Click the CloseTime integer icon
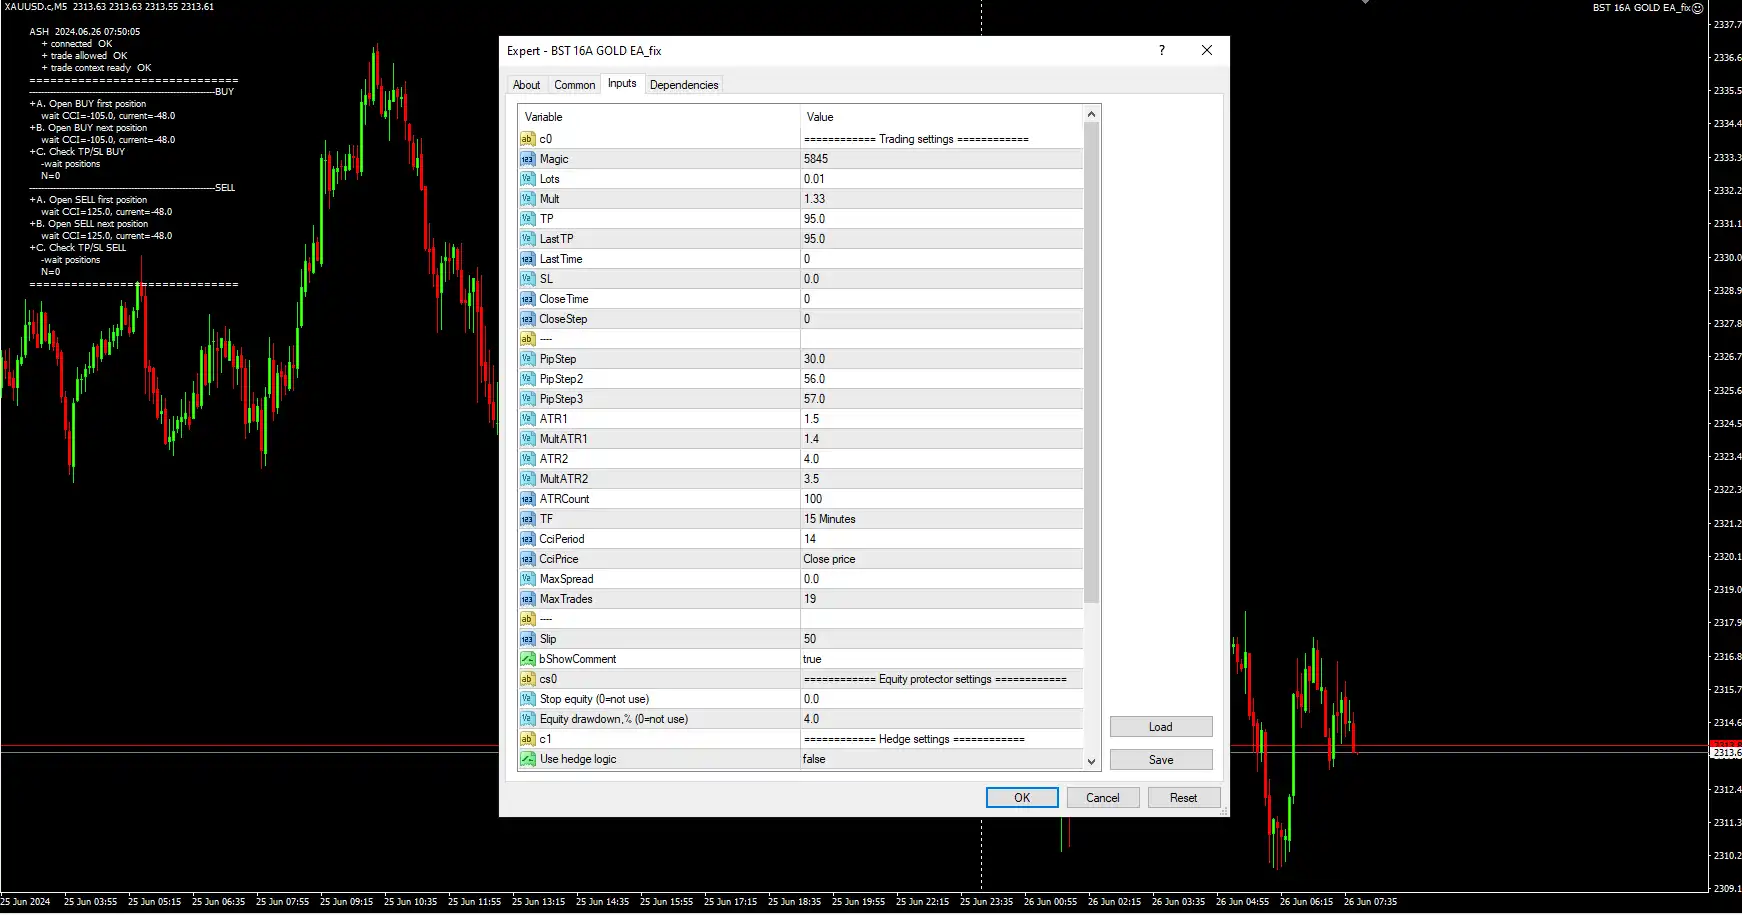 pos(527,299)
